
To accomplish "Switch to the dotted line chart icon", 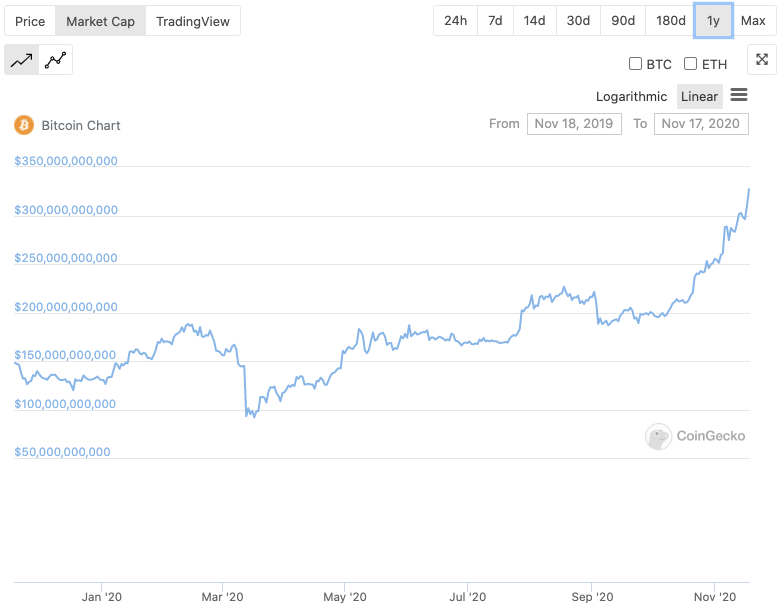I will [55, 60].
